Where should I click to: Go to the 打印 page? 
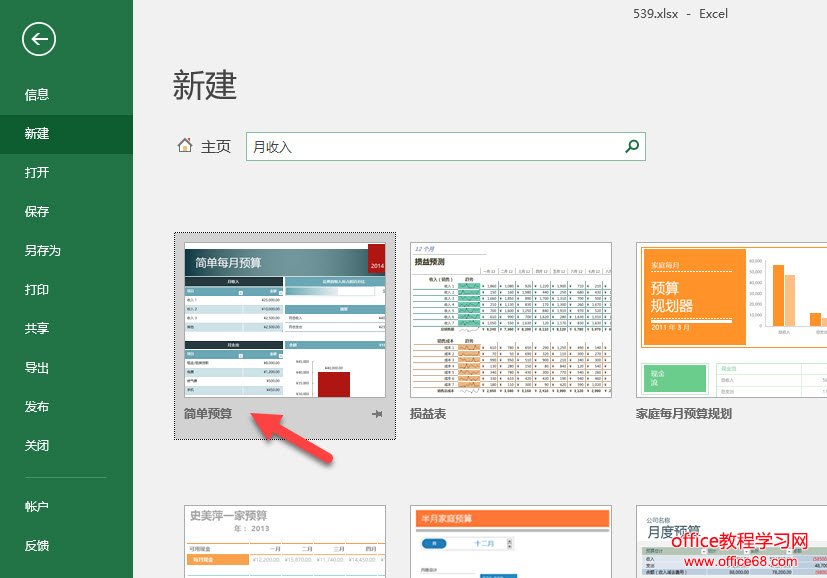point(37,290)
